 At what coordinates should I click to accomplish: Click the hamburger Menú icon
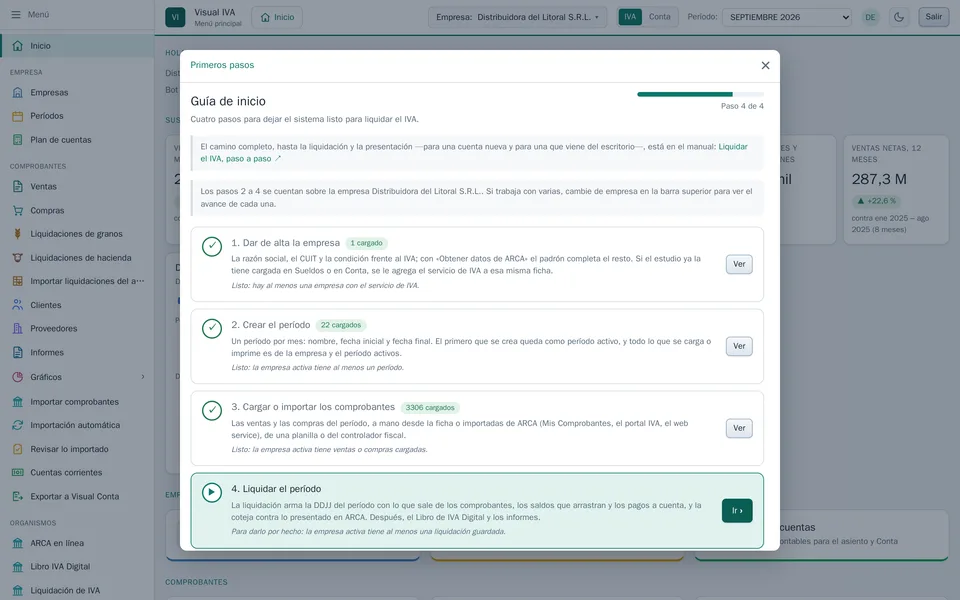tap(16, 14)
